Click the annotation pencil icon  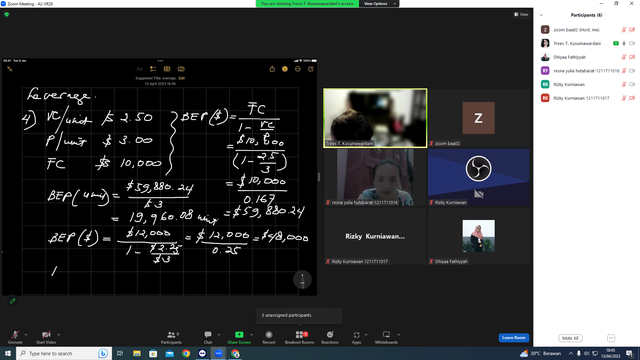pos(13,301)
